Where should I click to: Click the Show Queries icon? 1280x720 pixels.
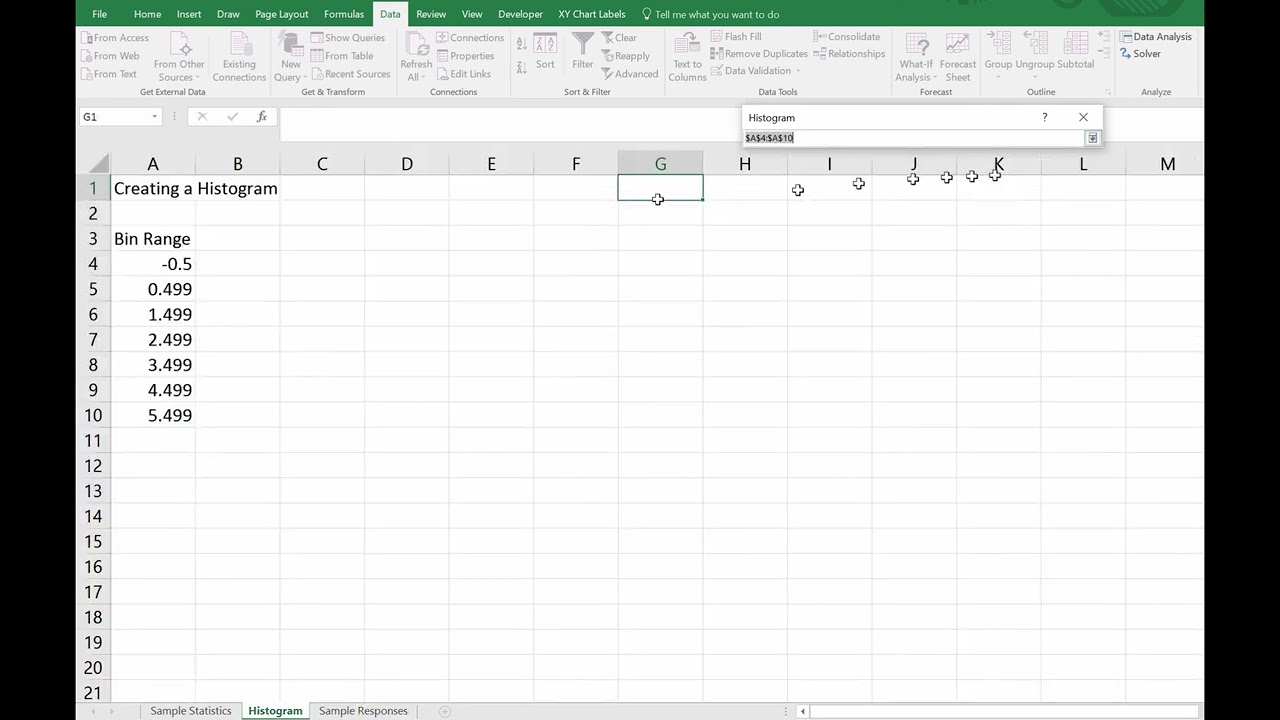point(316,38)
